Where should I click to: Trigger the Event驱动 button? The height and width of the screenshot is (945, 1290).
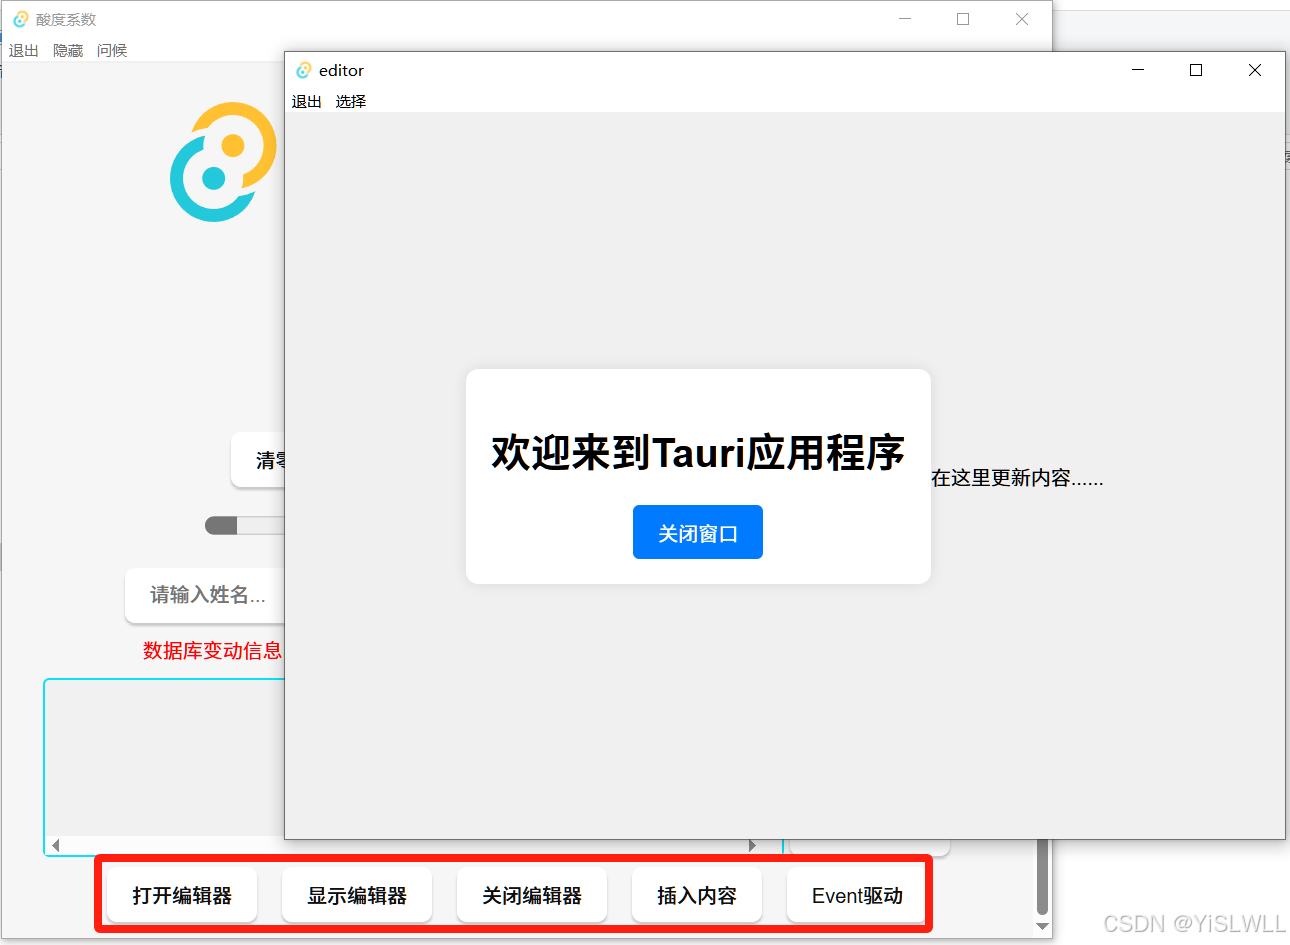tap(857, 894)
